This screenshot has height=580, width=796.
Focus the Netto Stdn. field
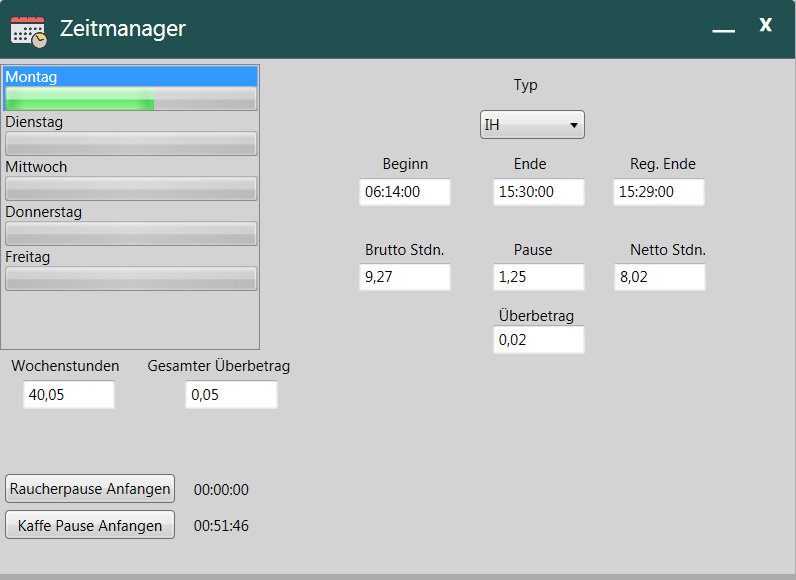click(x=659, y=277)
